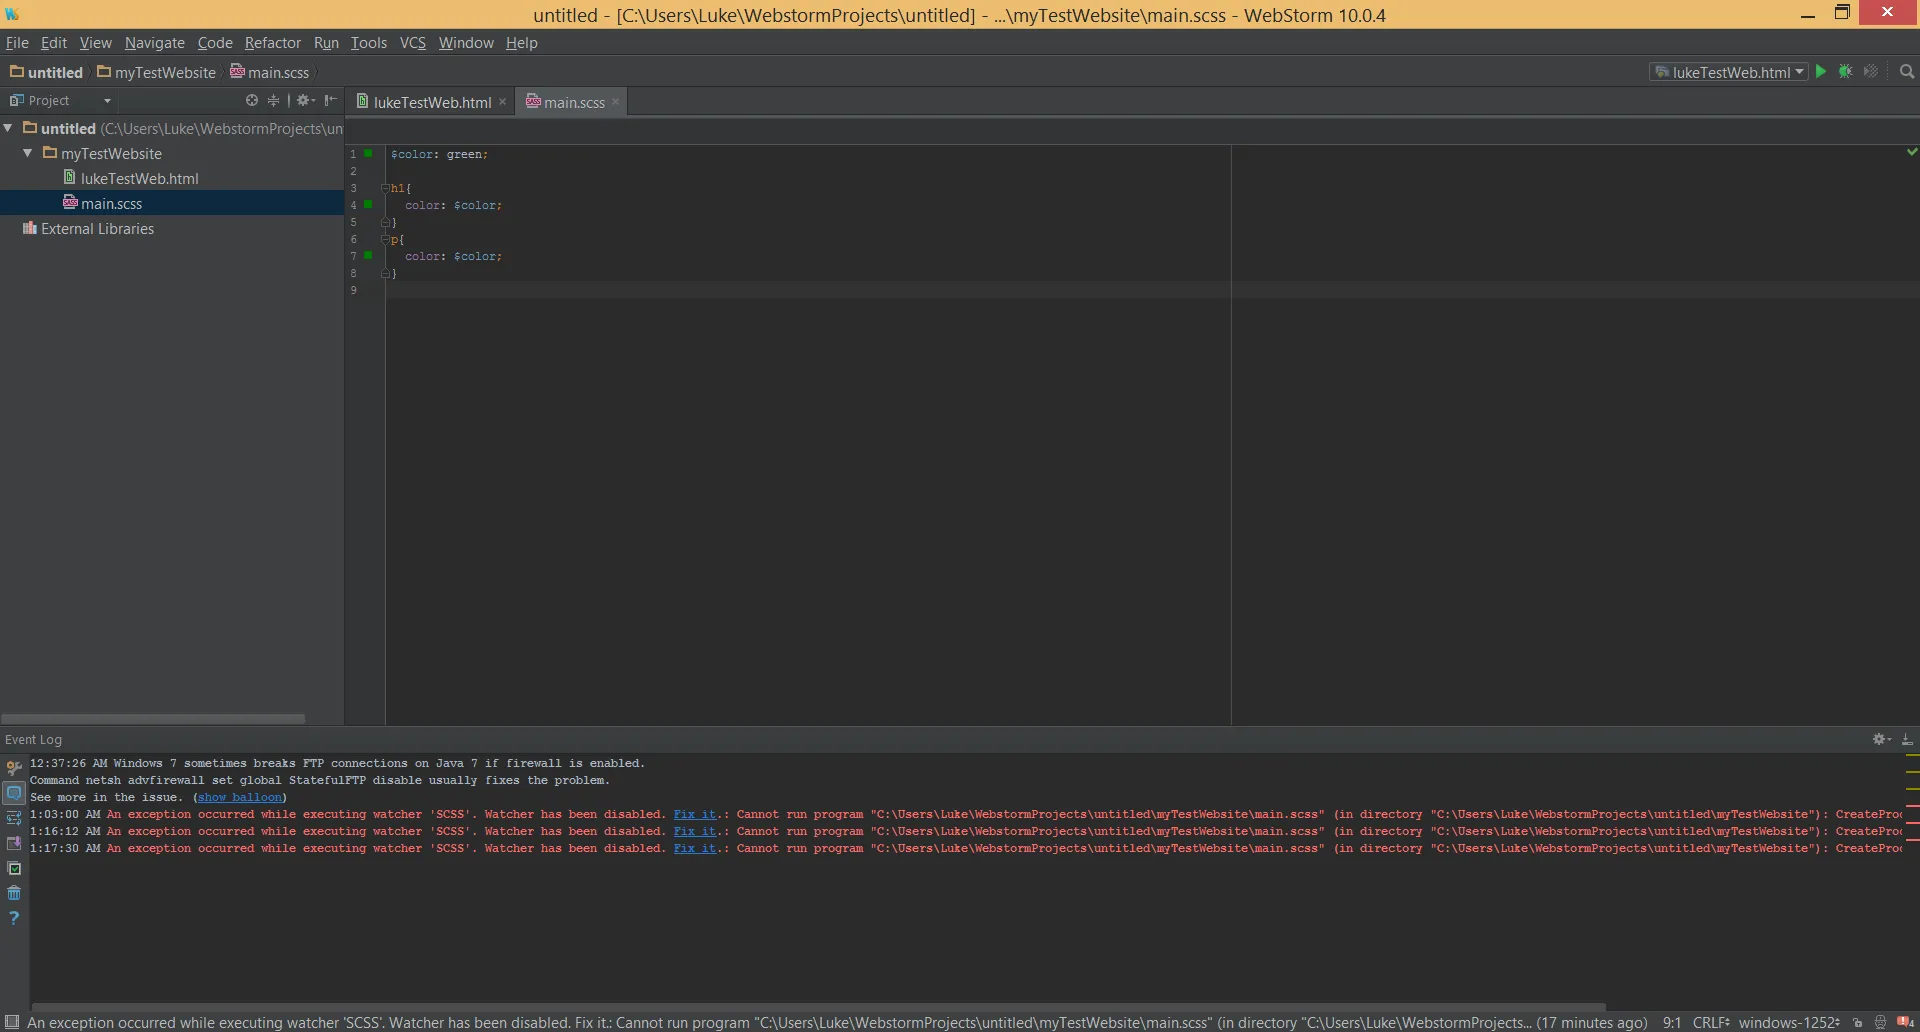This screenshot has height=1032, width=1920.
Task: Open Event Log gear options in panel header
Action: point(1881,739)
